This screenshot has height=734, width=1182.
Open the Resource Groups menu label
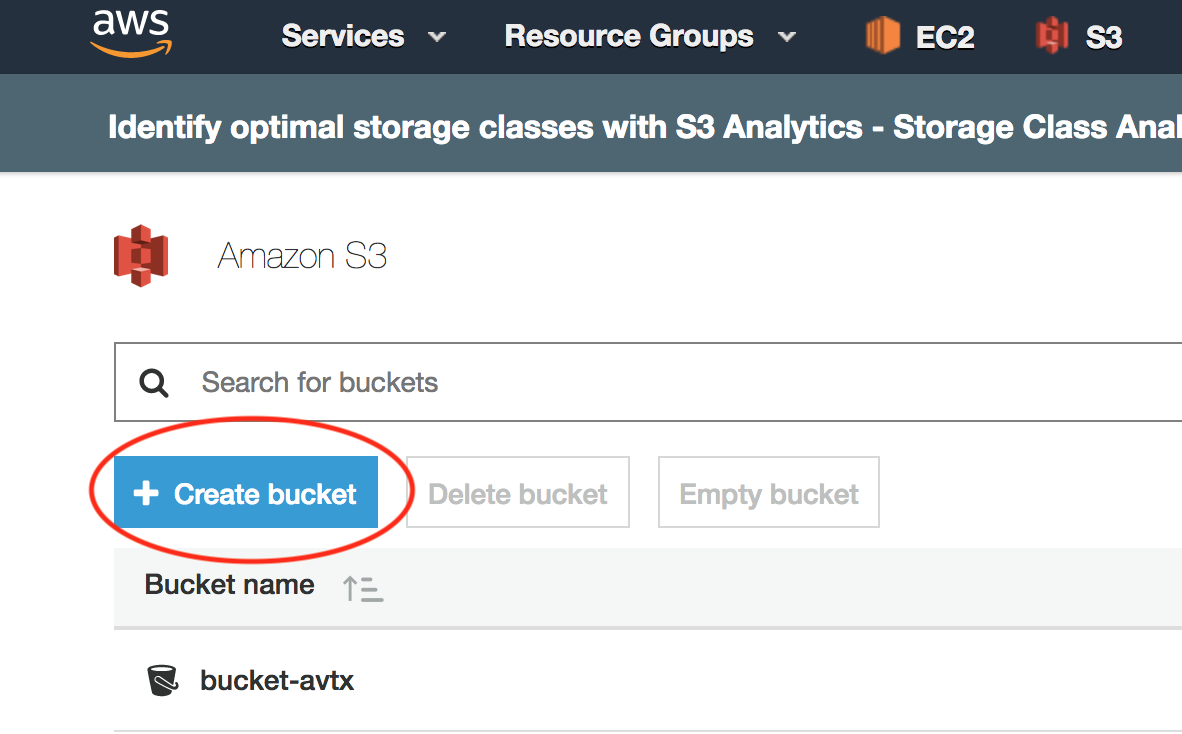click(629, 37)
